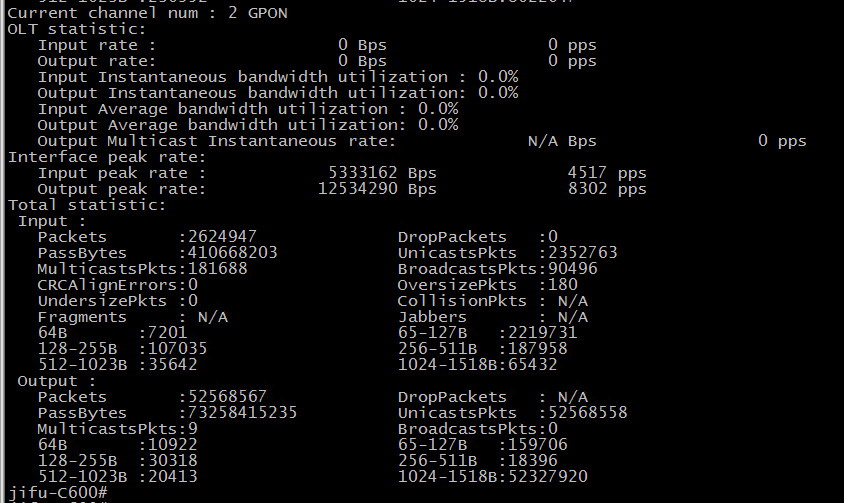
Task: Click the 'Interface peak rate:' heading
Action: (107, 157)
